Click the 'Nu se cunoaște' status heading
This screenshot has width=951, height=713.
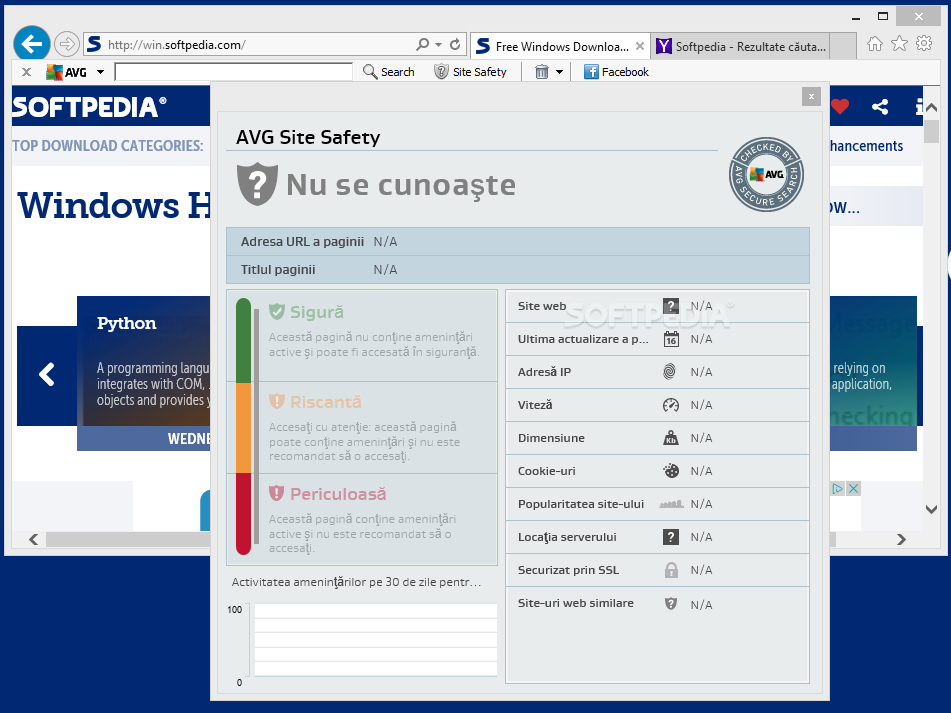[x=401, y=185]
